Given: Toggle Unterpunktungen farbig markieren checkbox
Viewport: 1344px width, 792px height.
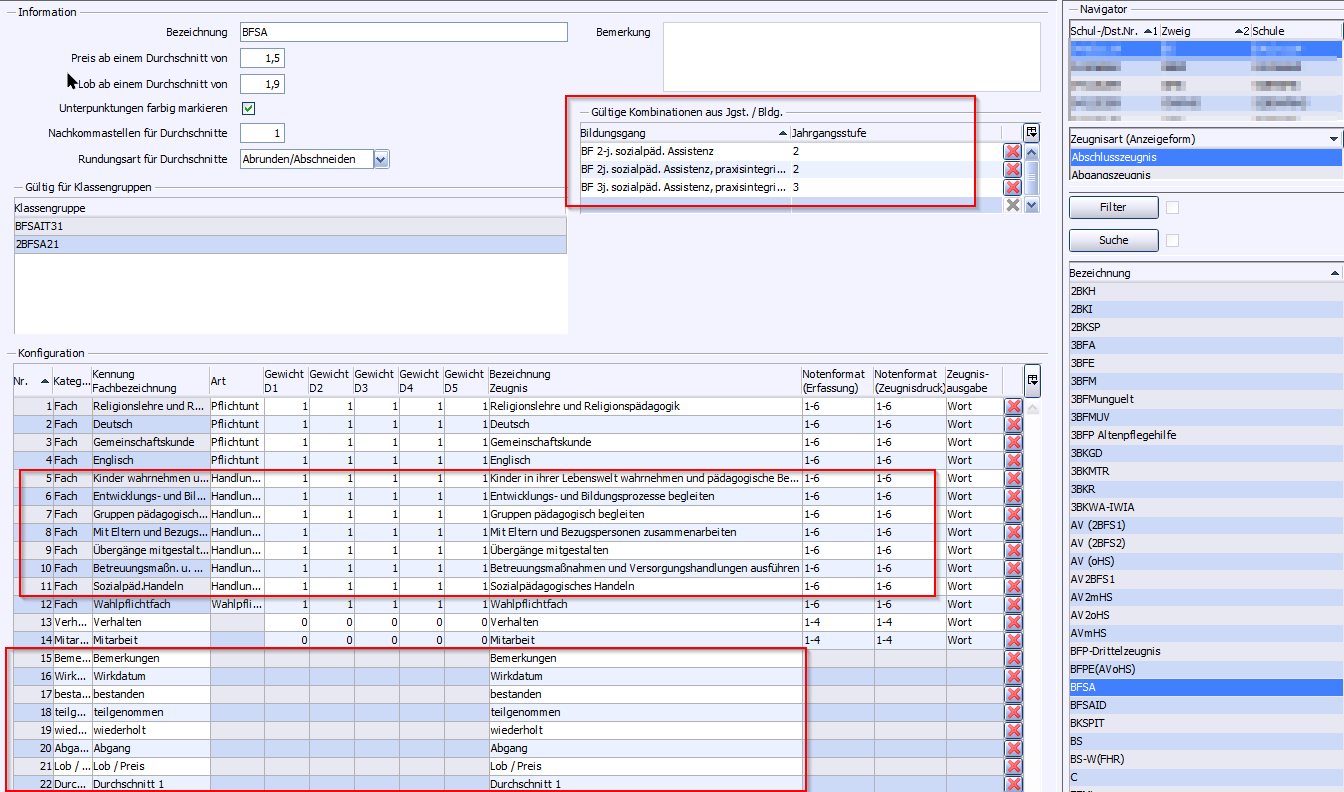Looking at the screenshot, I should (249, 108).
